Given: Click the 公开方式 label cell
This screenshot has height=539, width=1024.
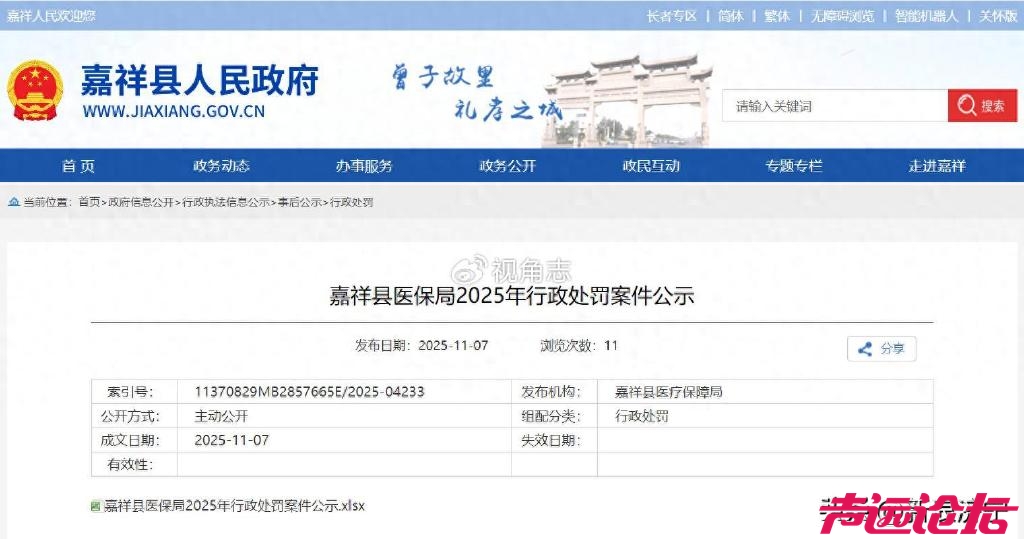Looking at the screenshot, I should click(x=134, y=416).
